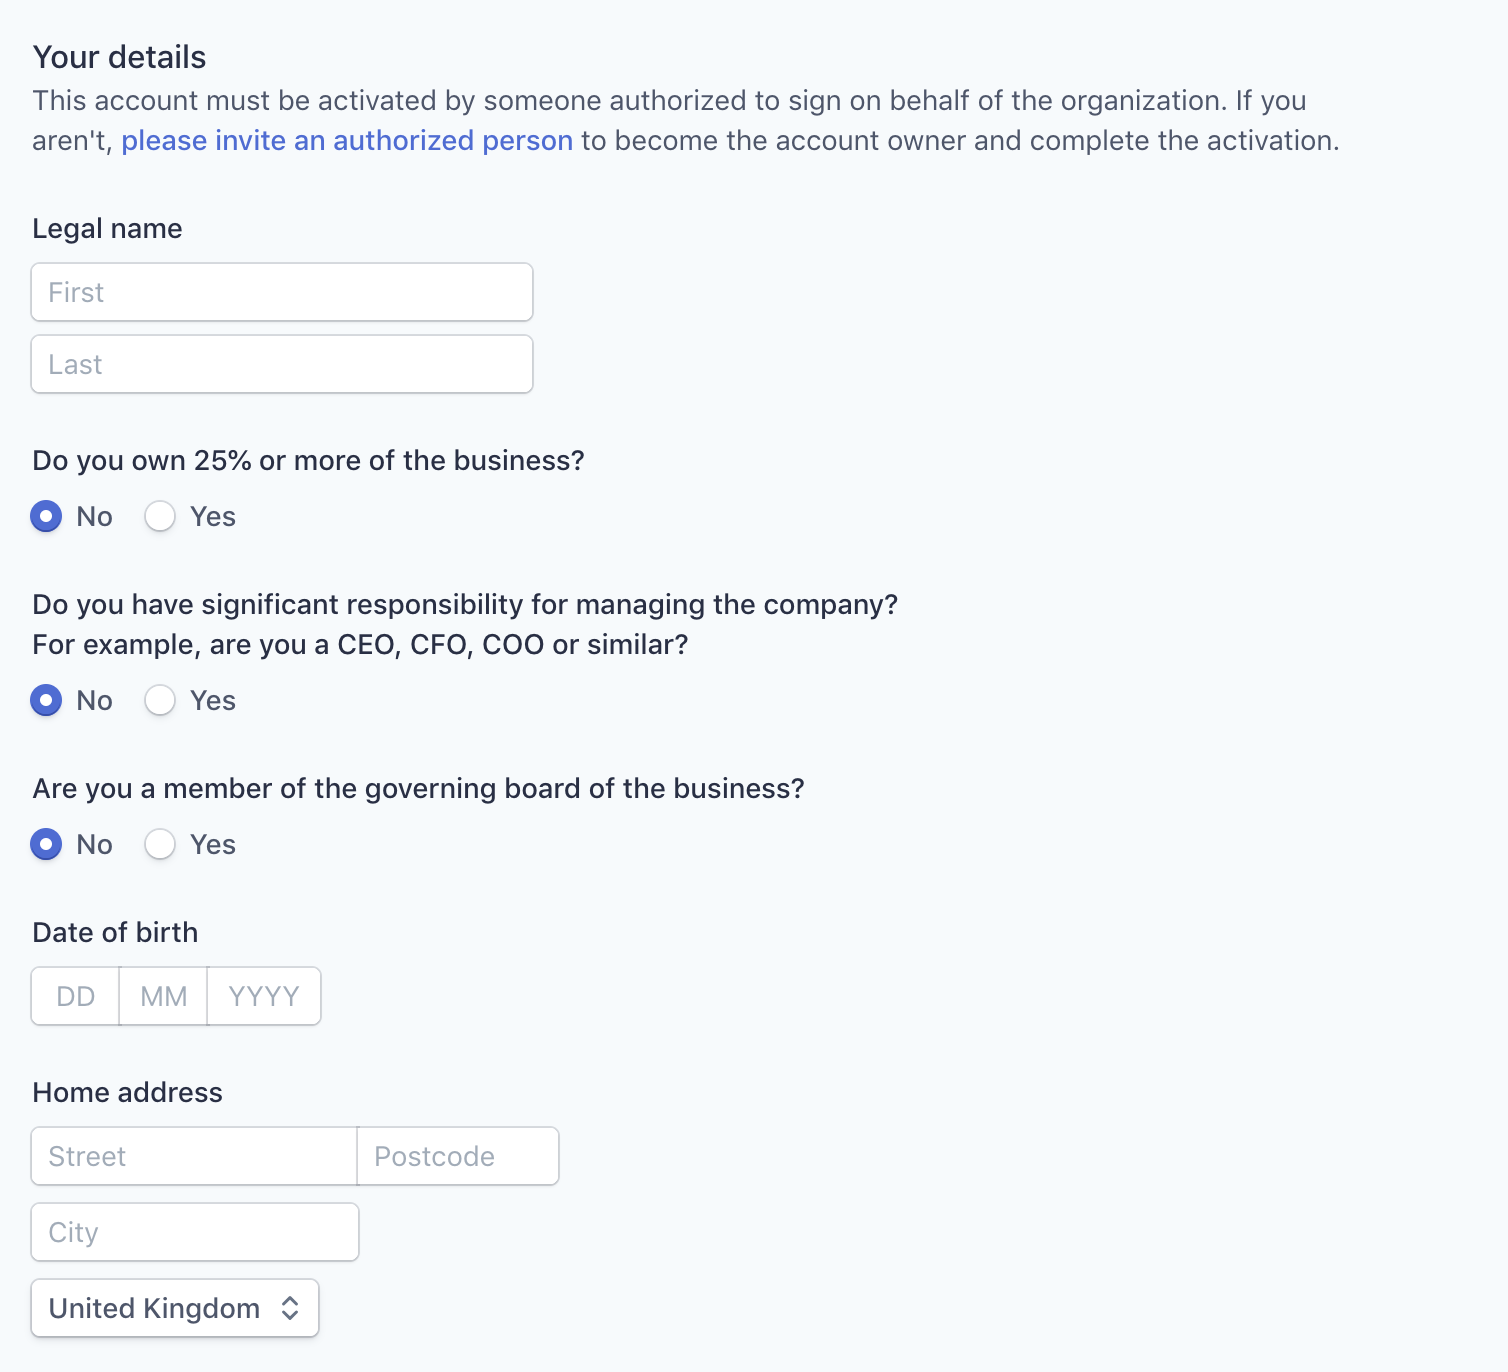Screen dimensions: 1508x1372
Task: Click the City input field
Action: coord(195,1232)
